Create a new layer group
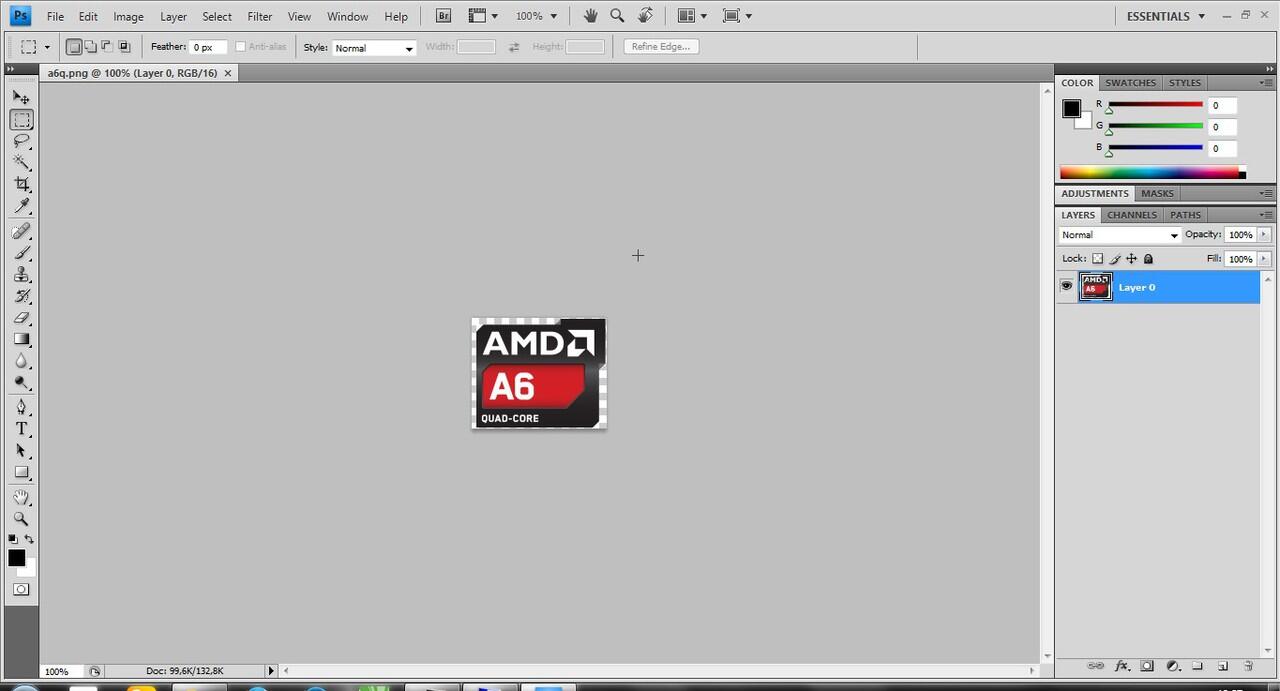 1198,666
